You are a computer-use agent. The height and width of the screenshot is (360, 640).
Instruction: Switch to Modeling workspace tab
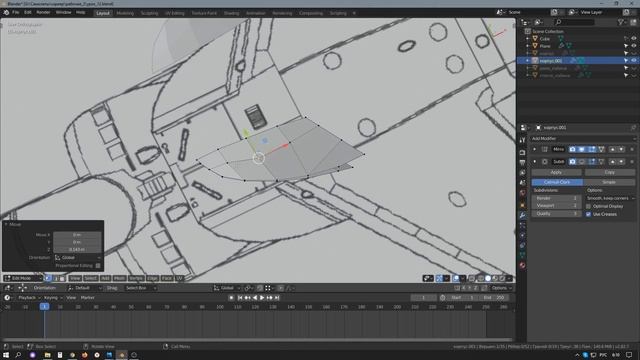click(125, 13)
